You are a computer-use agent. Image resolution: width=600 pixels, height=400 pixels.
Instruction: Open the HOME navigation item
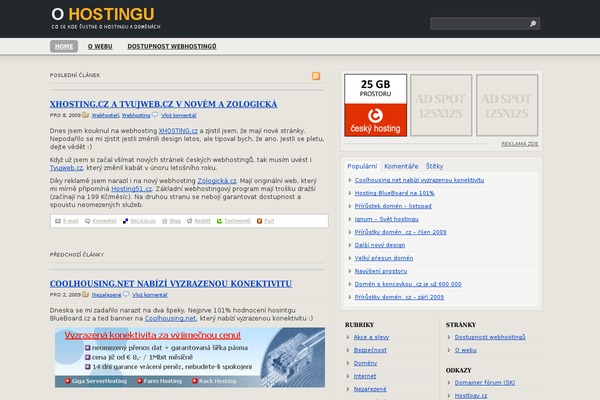point(64,46)
